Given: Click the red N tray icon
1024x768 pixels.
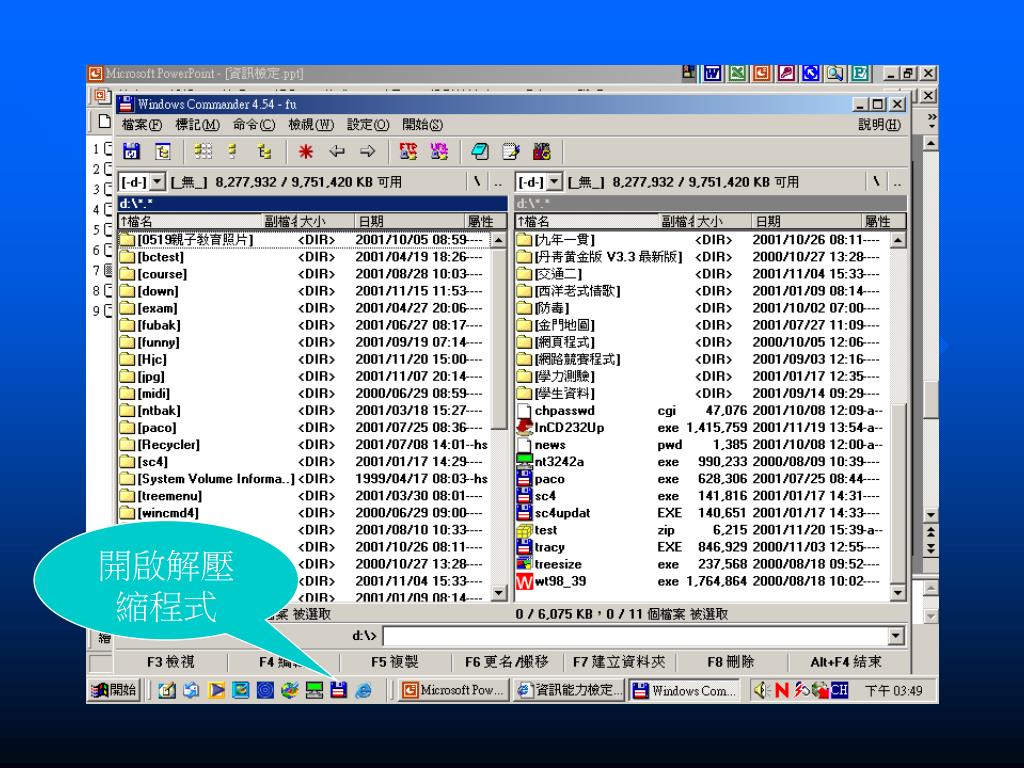Looking at the screenshot, I should coord(782,690).
